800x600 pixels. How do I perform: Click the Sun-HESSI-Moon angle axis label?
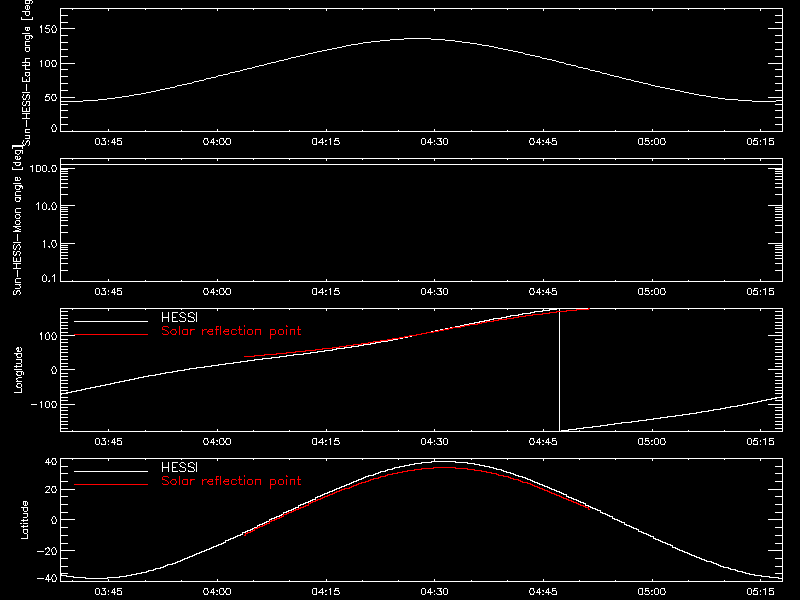coord(17,220)
